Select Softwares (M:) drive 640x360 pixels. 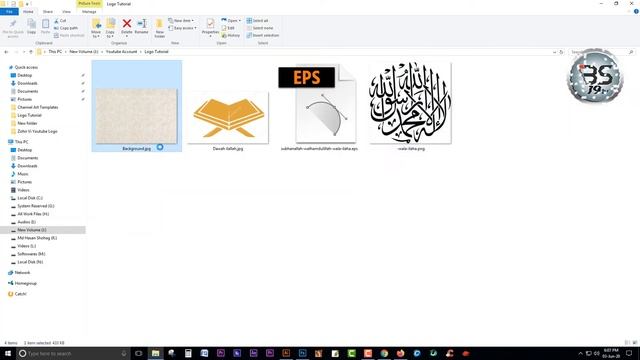[31, 254]
